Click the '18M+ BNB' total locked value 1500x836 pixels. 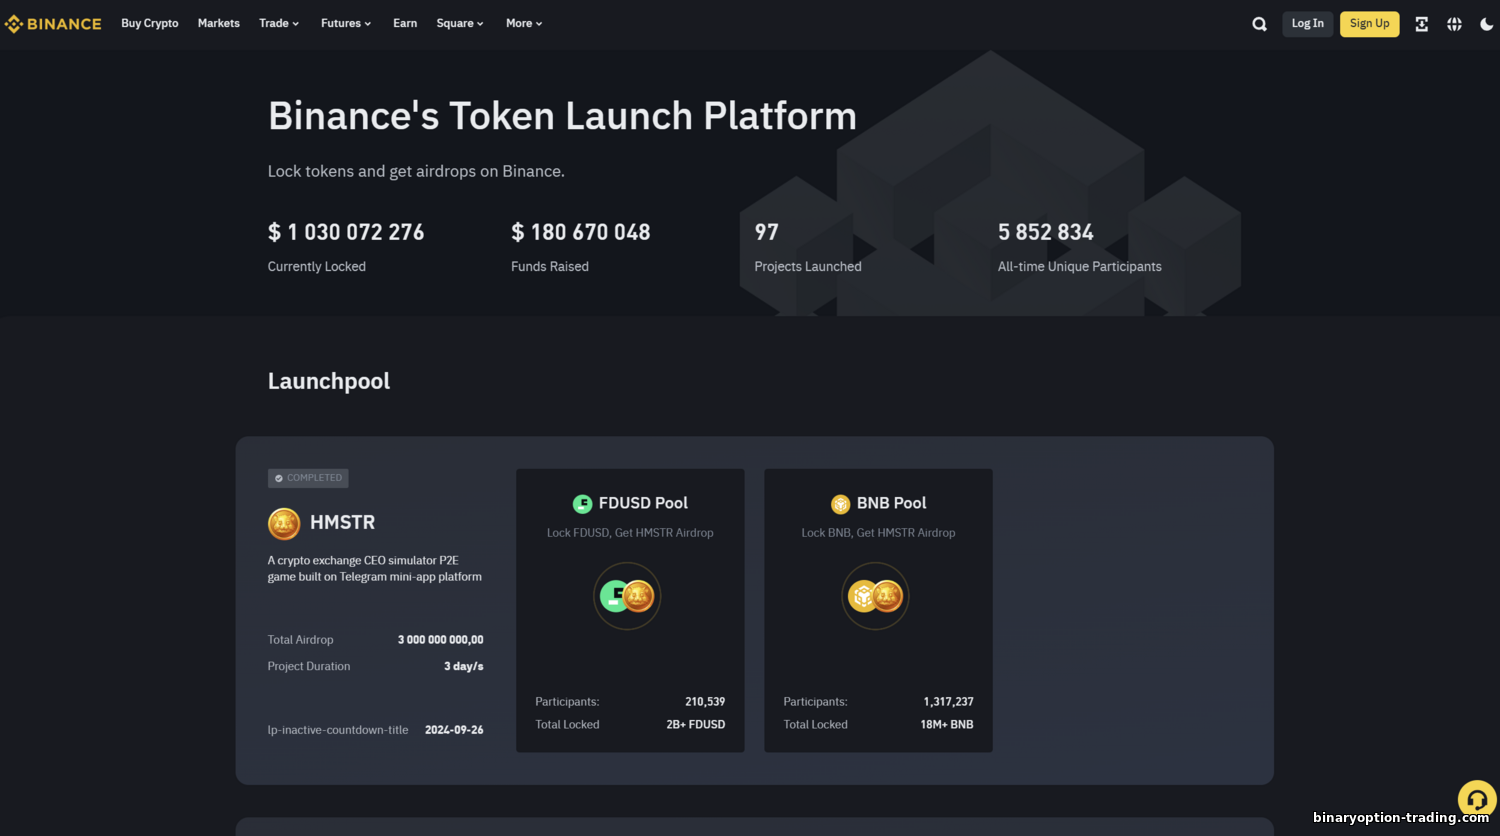tap(947, 725)
